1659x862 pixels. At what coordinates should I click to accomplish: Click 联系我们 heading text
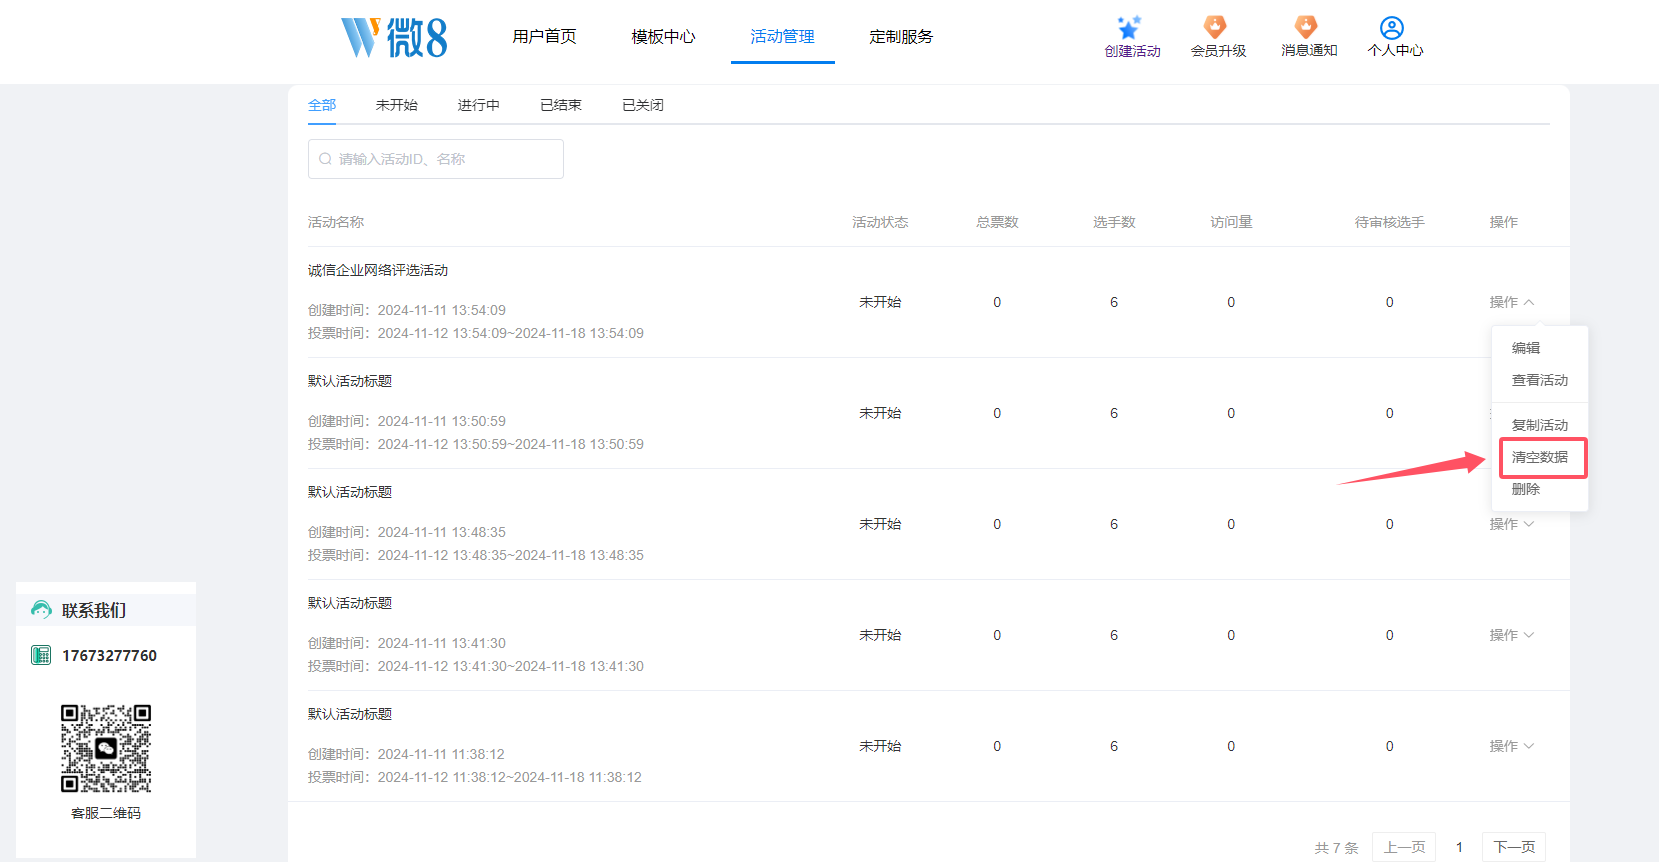pyautogui.click(x=94, y=610)
